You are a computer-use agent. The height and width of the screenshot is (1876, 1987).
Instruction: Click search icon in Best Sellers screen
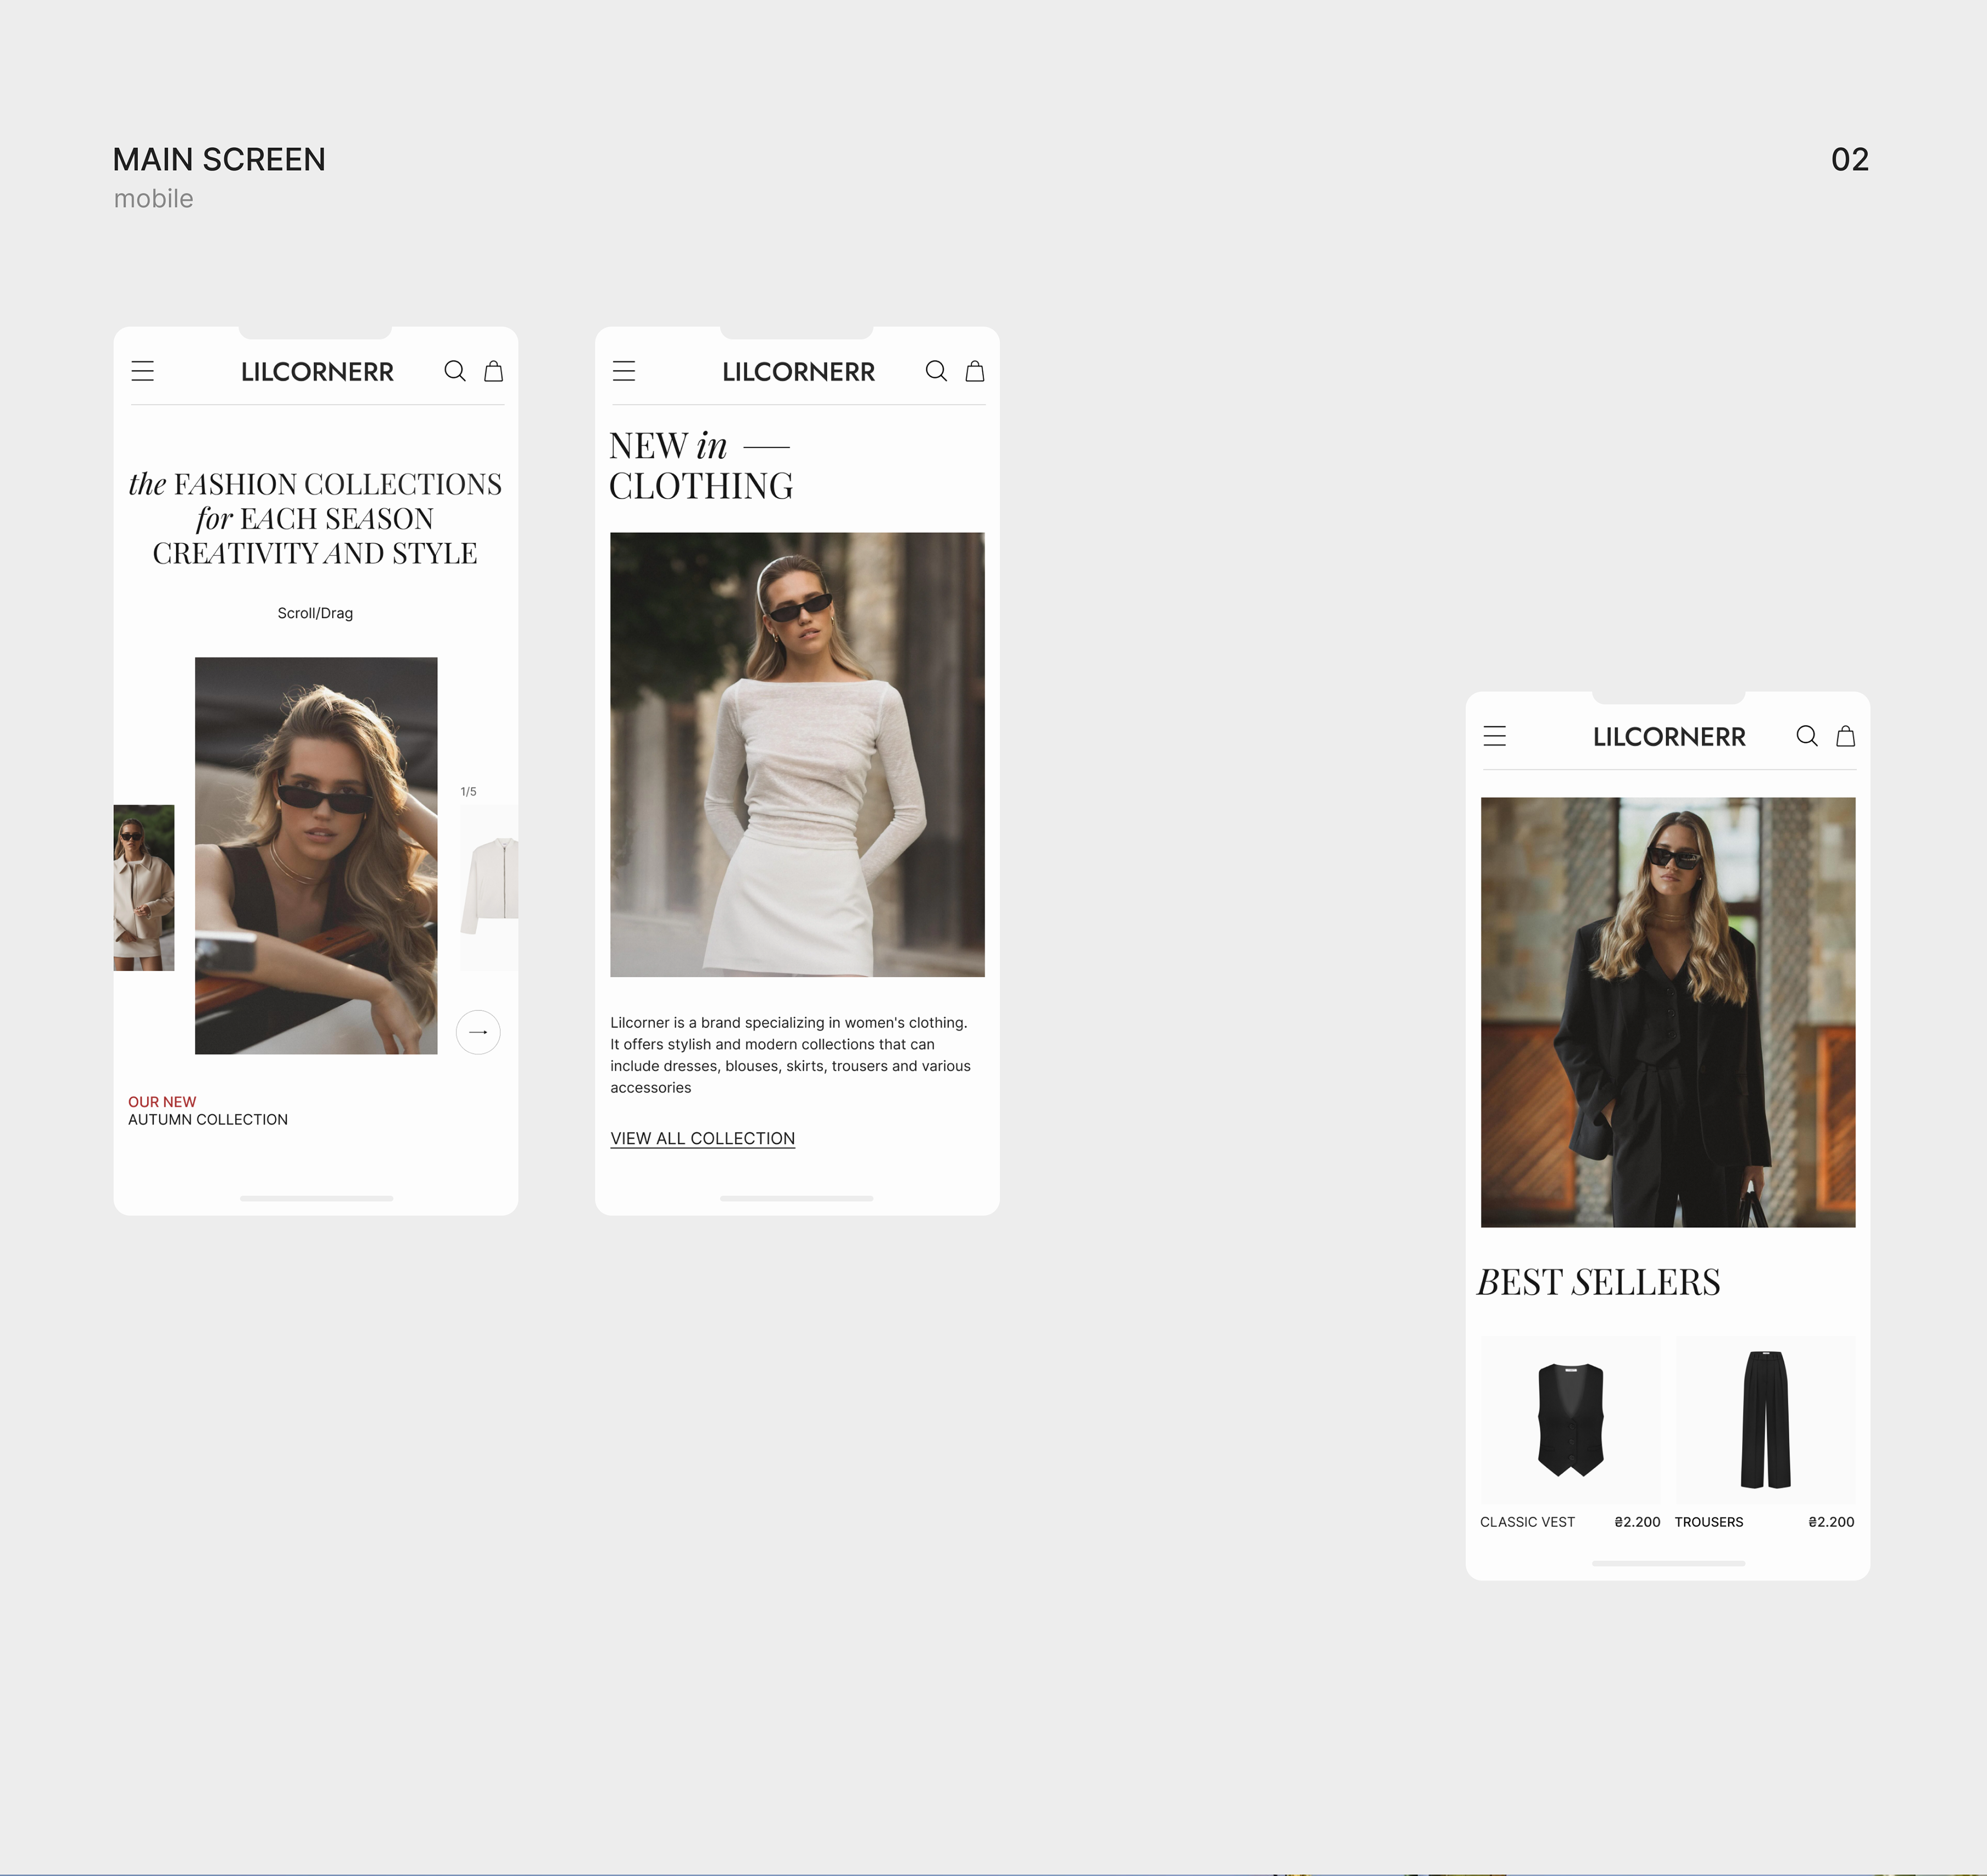pos(1807,736)
